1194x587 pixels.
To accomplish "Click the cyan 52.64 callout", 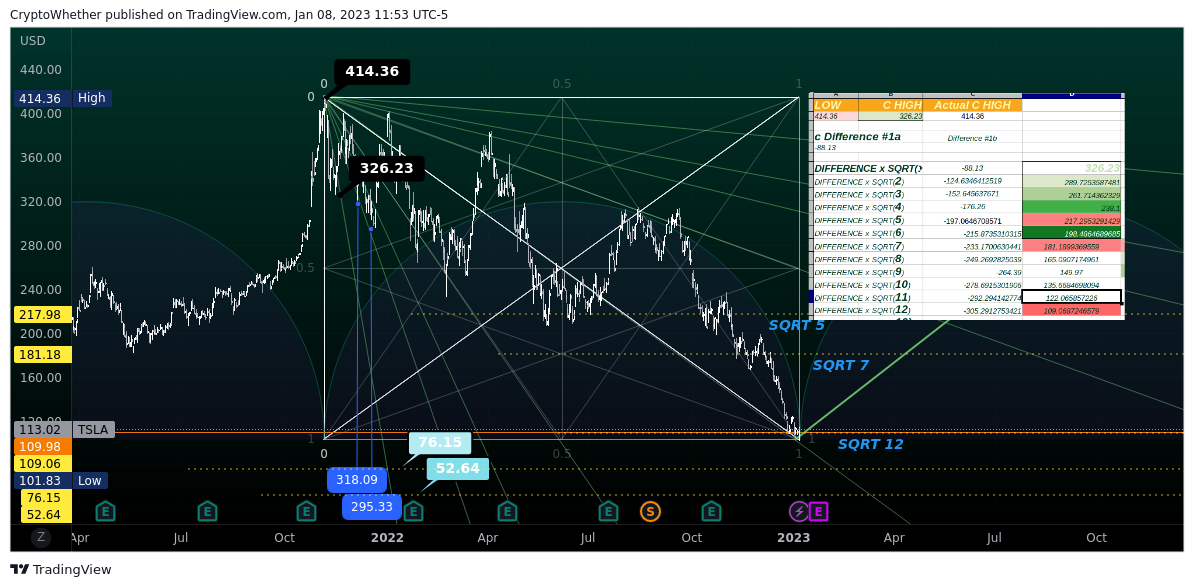I will coord(458,469).
